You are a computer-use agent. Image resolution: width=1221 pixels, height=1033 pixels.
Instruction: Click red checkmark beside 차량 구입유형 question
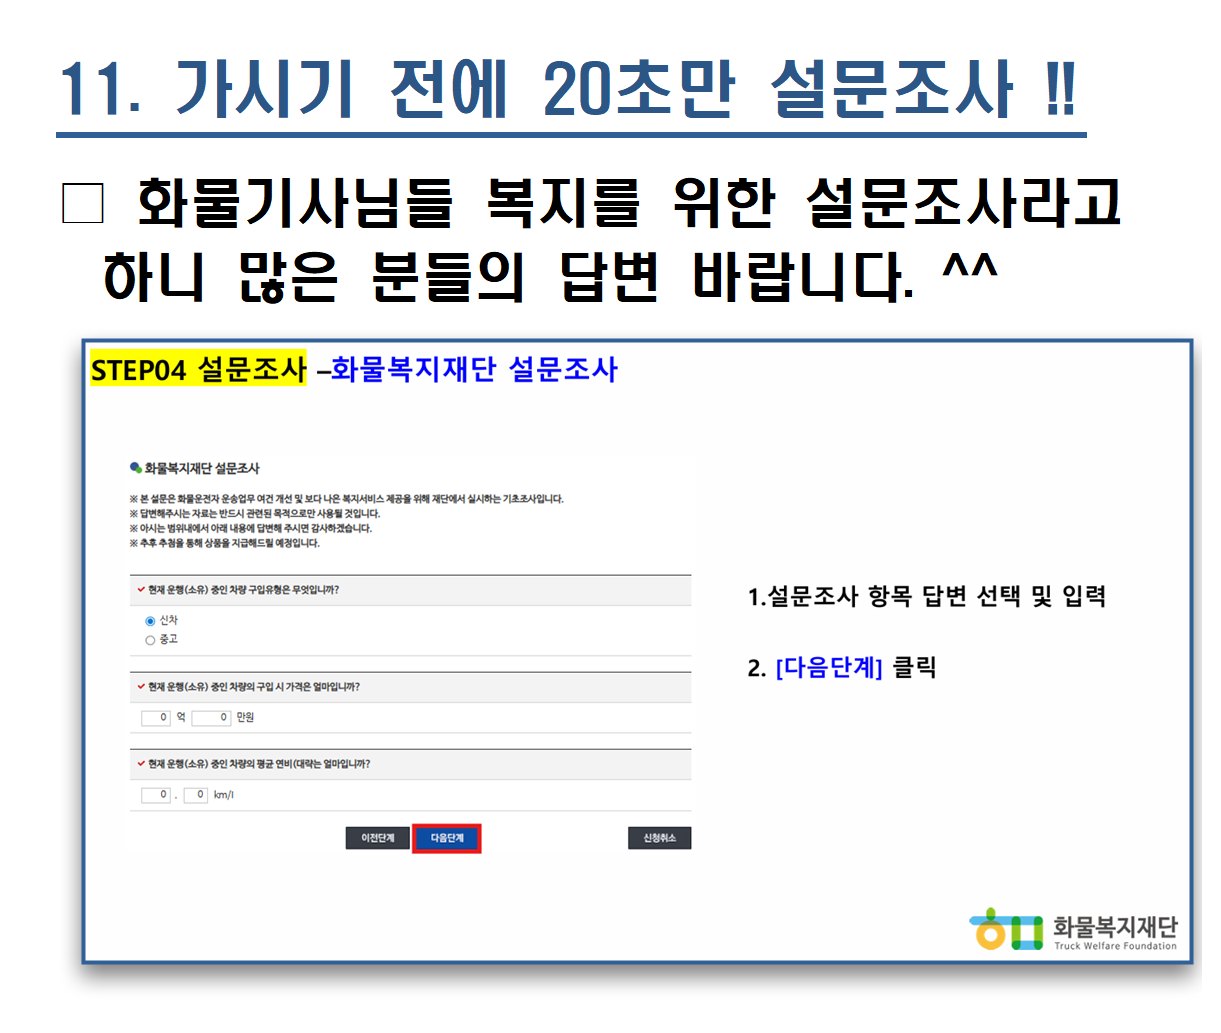(141, 590)
